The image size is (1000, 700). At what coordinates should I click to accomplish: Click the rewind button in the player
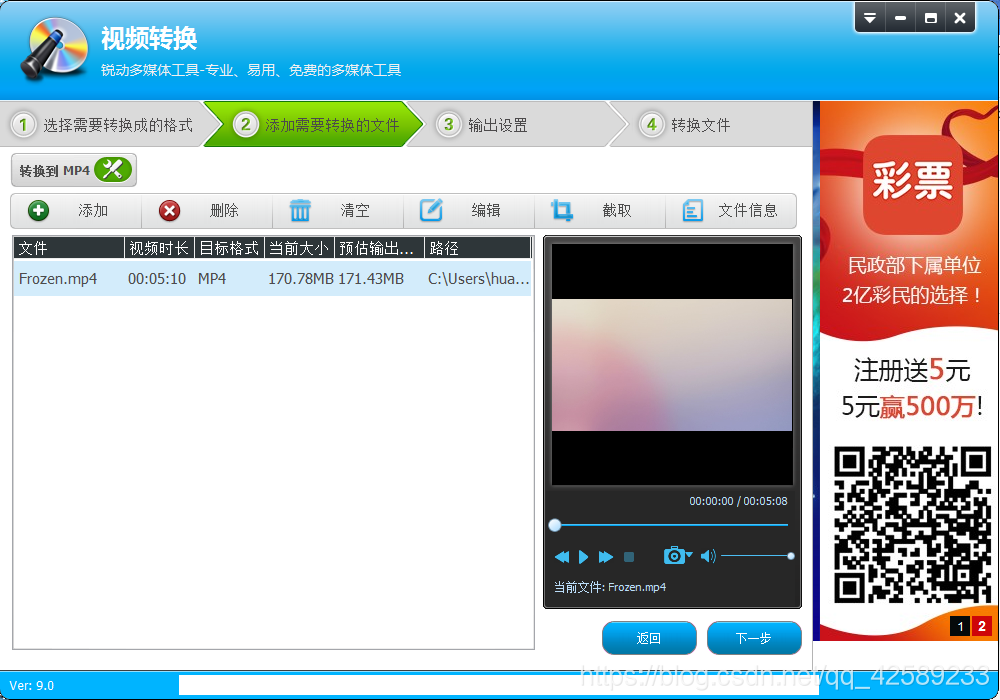point(562,557)
